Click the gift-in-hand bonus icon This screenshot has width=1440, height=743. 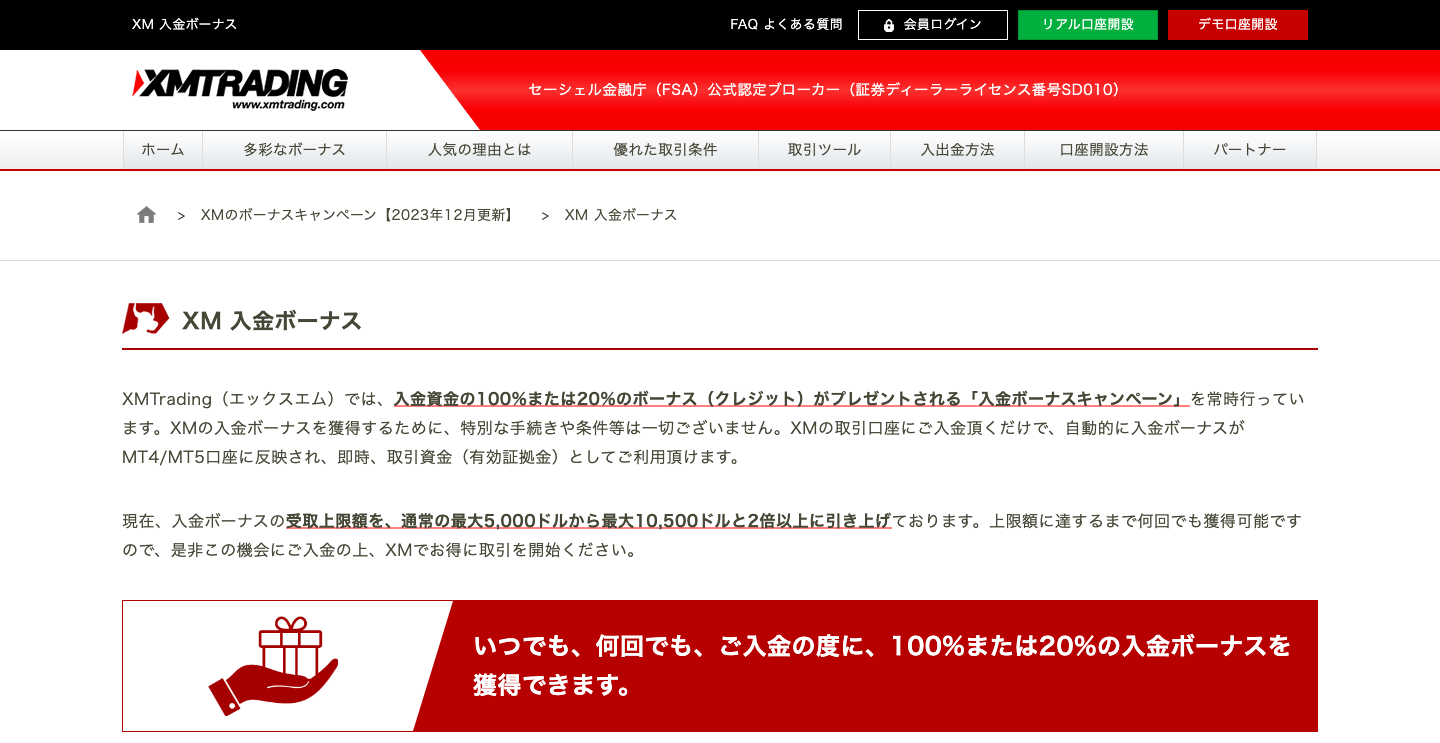(274, 666)
